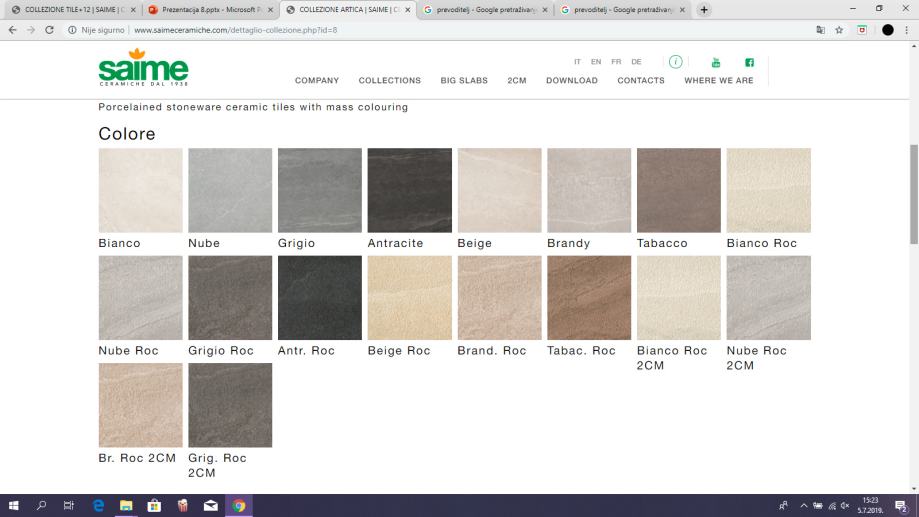The width and height of the screenshot is (919, 517).
Task: Open File Explorer from the taskbar
Action: [126, 506]
